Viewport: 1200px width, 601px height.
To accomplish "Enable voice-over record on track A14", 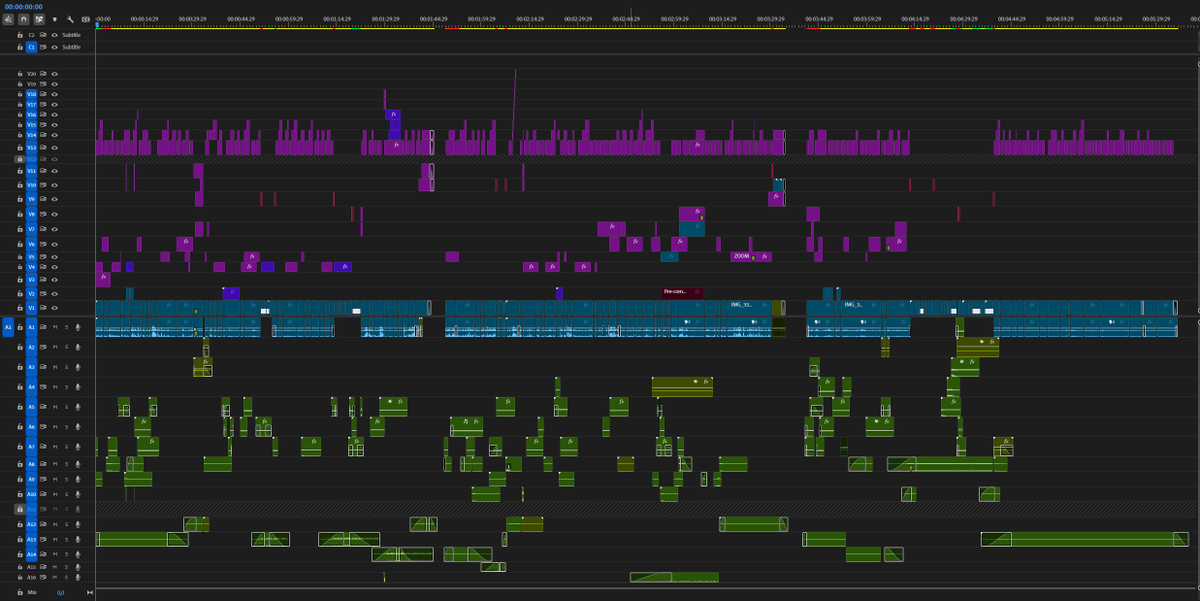I will (x=78, y=554).
